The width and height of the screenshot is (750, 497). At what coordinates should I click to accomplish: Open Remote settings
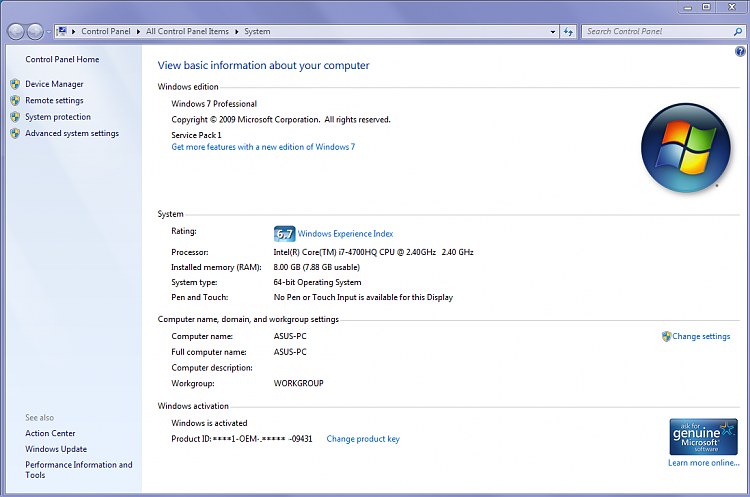54,100
